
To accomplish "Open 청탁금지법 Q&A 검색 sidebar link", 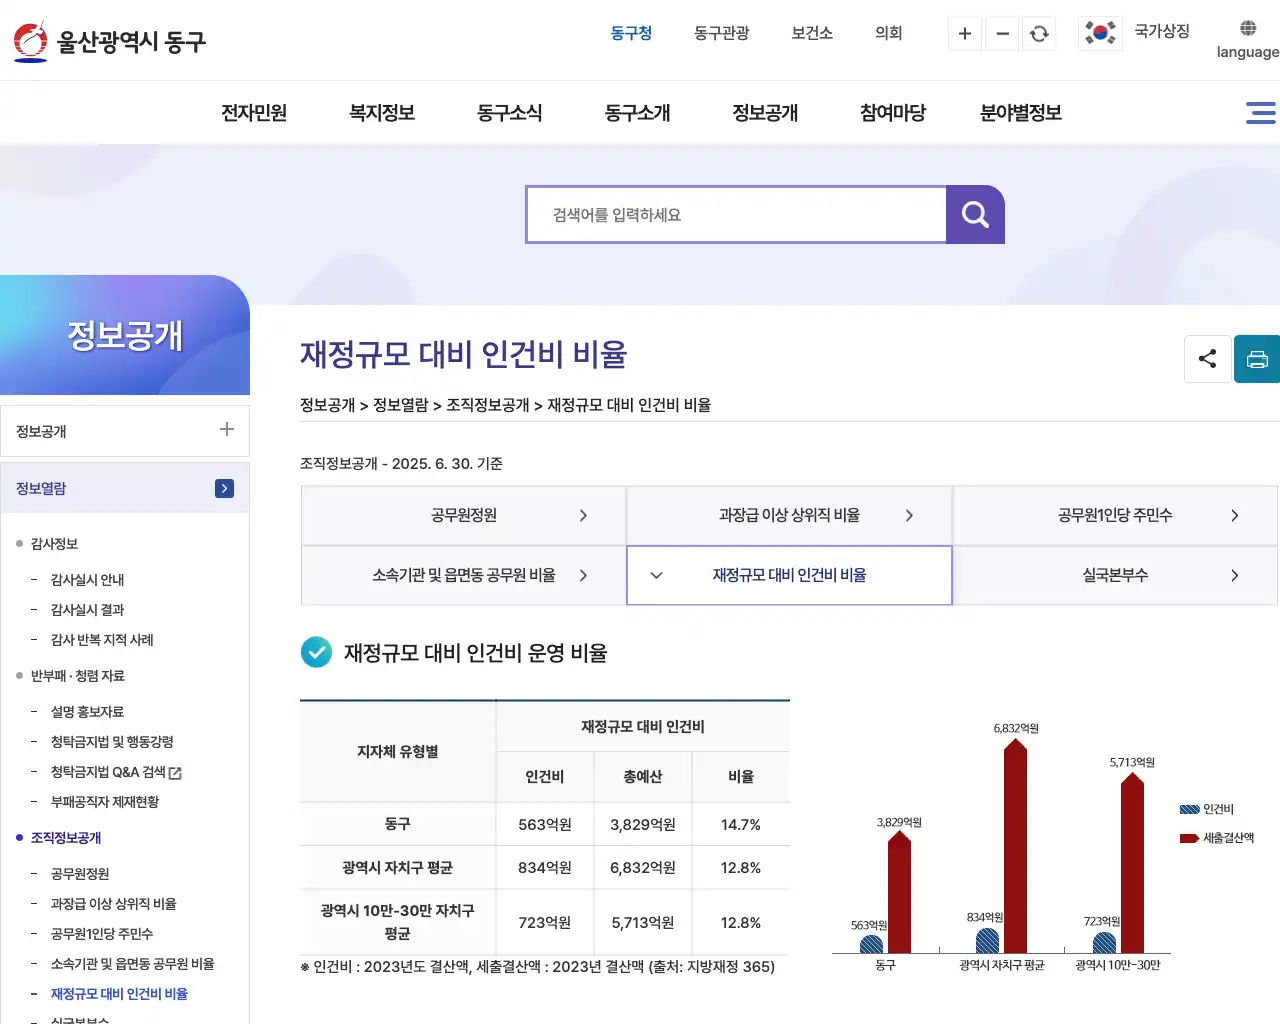I will point(108,772).
